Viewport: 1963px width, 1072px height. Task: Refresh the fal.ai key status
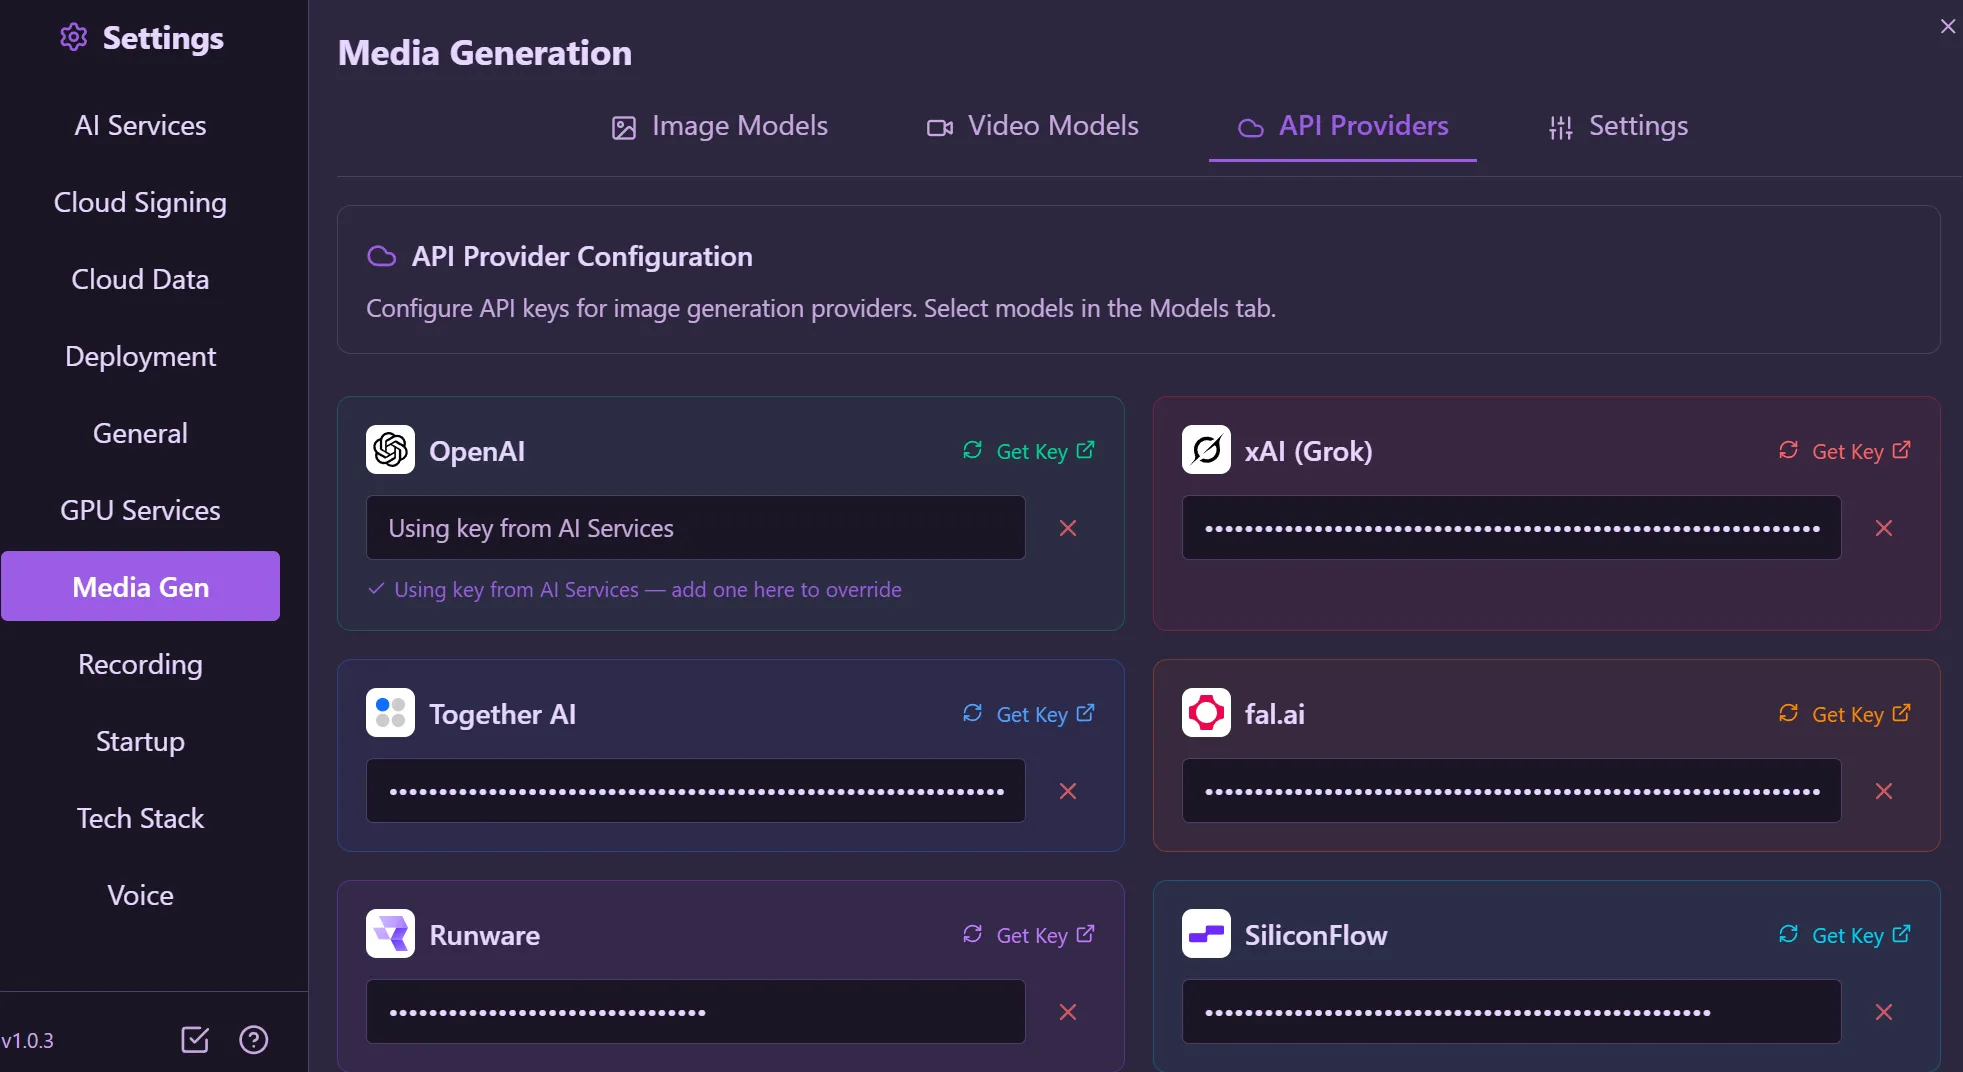[1788, 713]
